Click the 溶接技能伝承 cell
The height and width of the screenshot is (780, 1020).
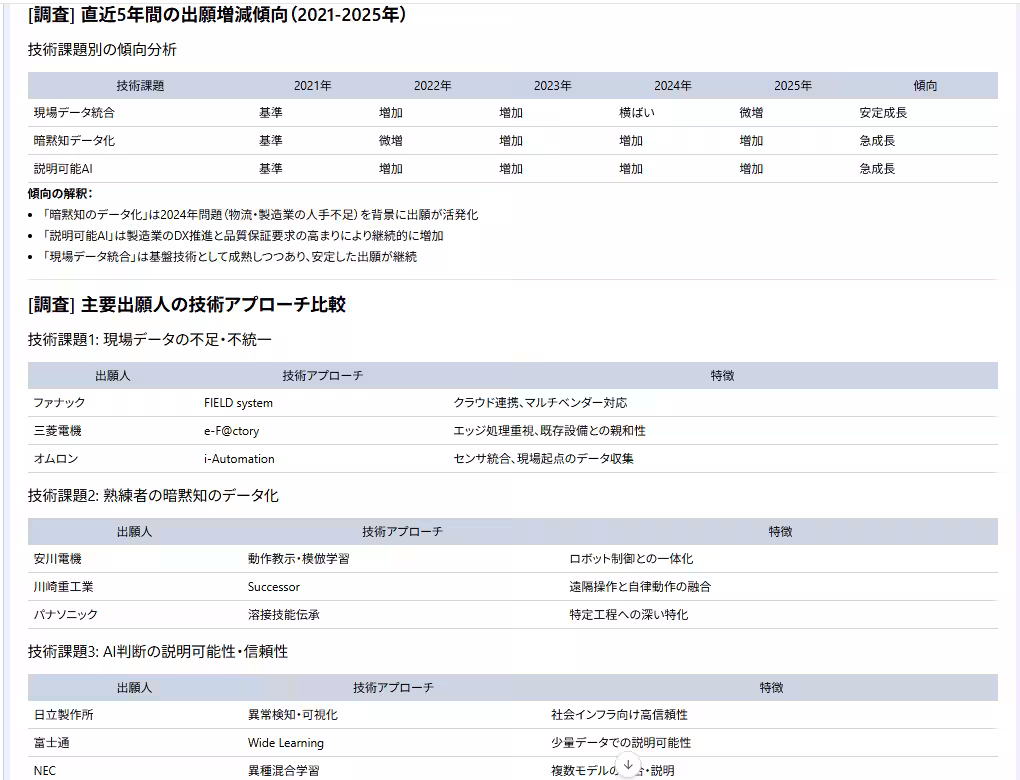point(284,615)
